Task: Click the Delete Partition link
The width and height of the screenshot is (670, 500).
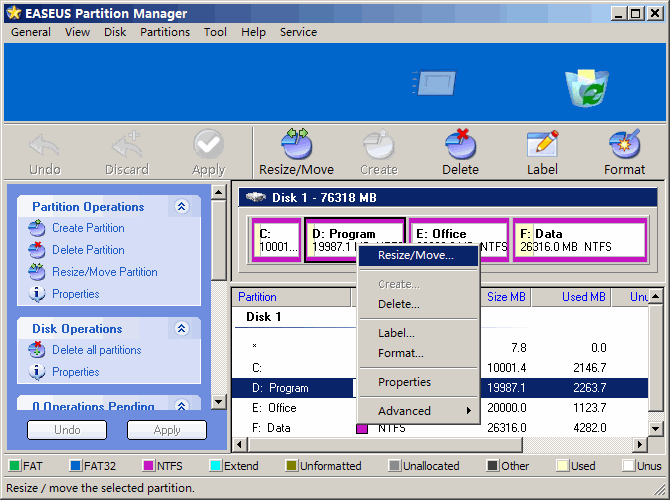Action: coord(88,250)
